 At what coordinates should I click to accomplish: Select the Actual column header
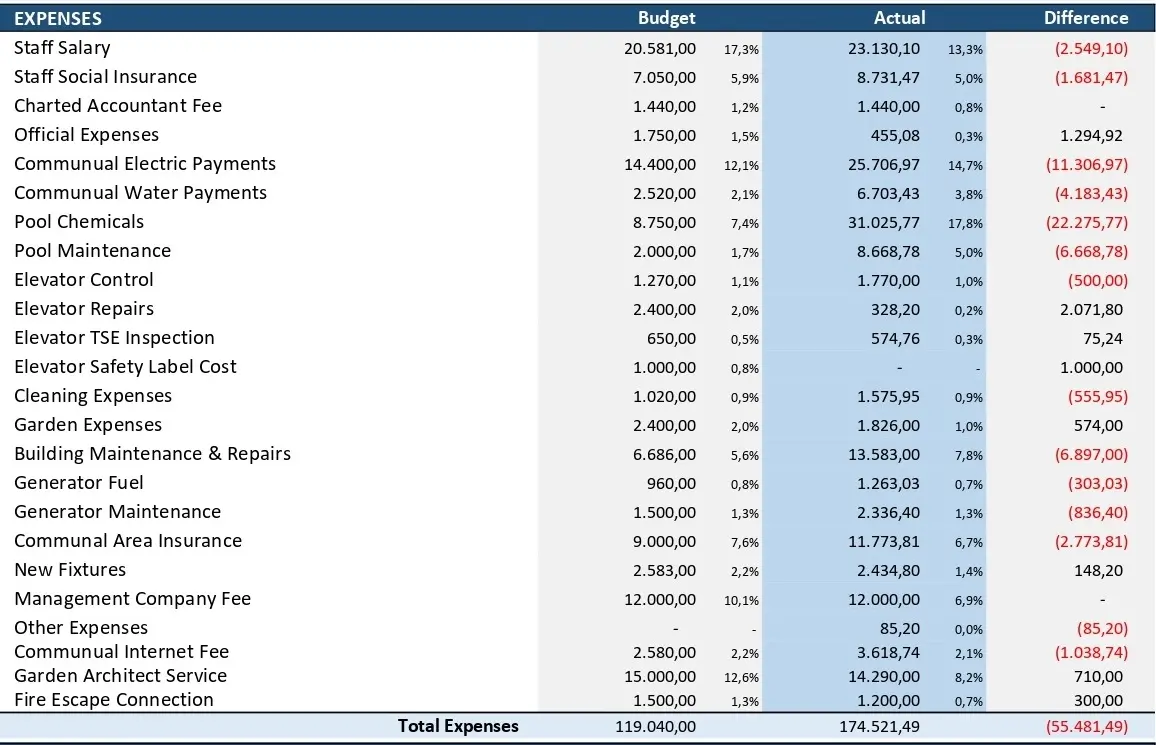click(x=899, y=18)
